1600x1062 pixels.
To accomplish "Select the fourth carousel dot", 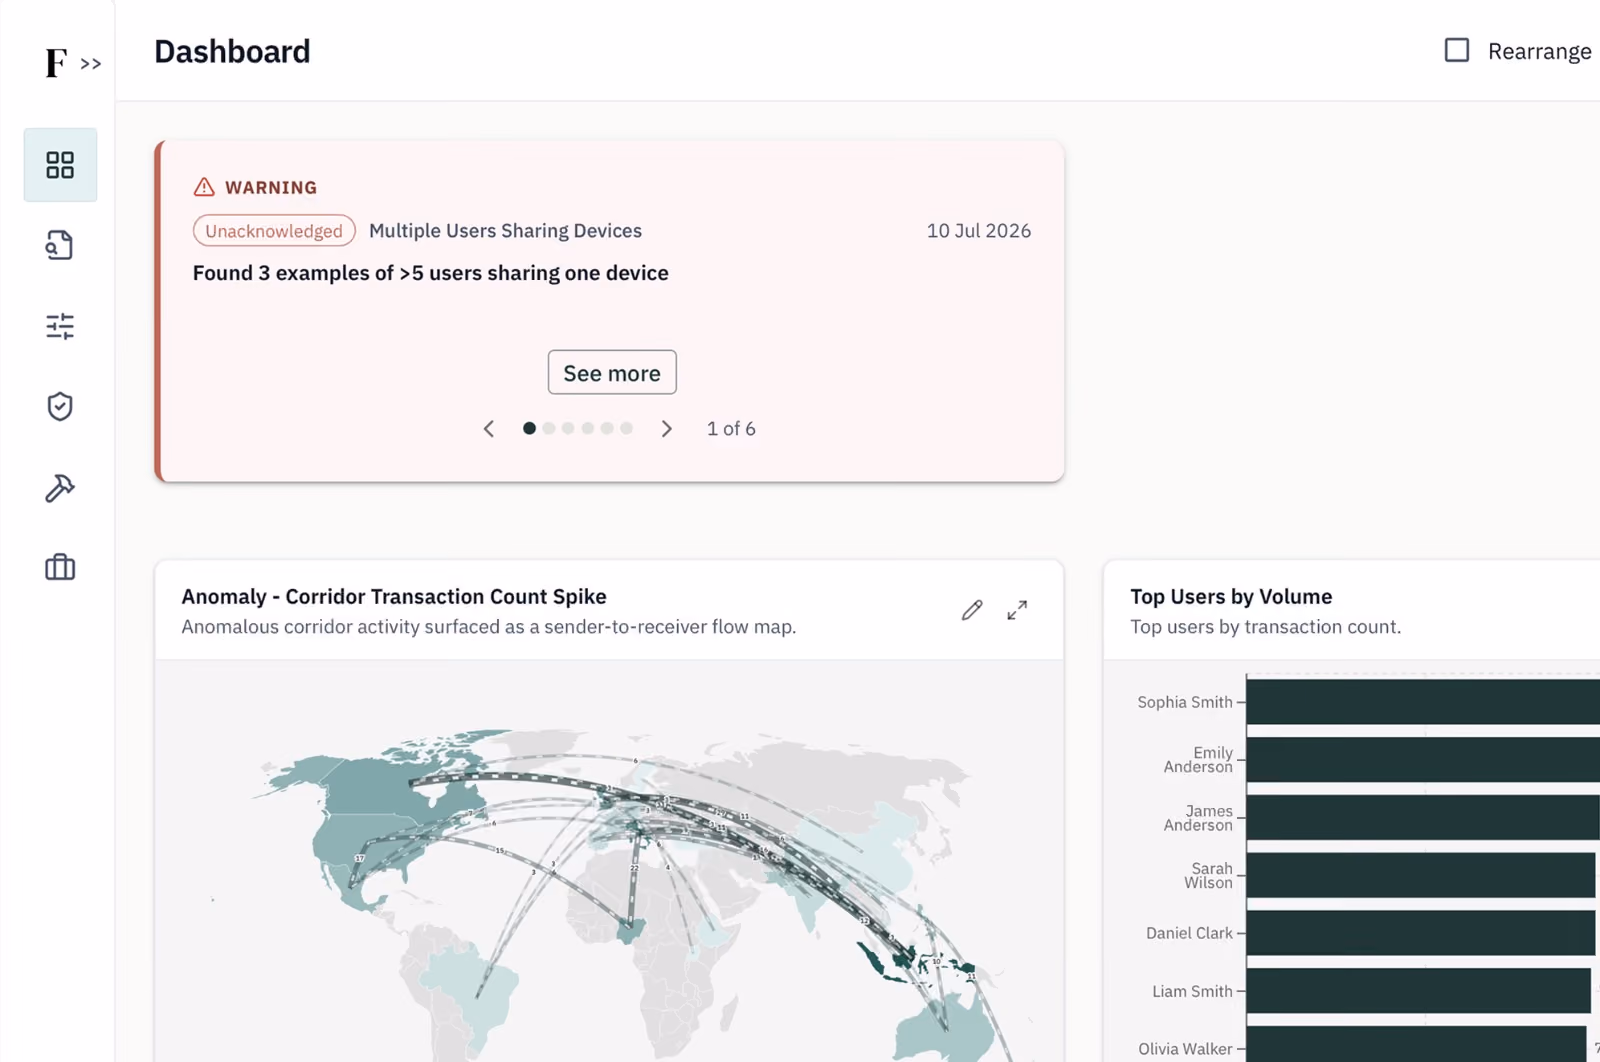I will [x=588, y=428].
